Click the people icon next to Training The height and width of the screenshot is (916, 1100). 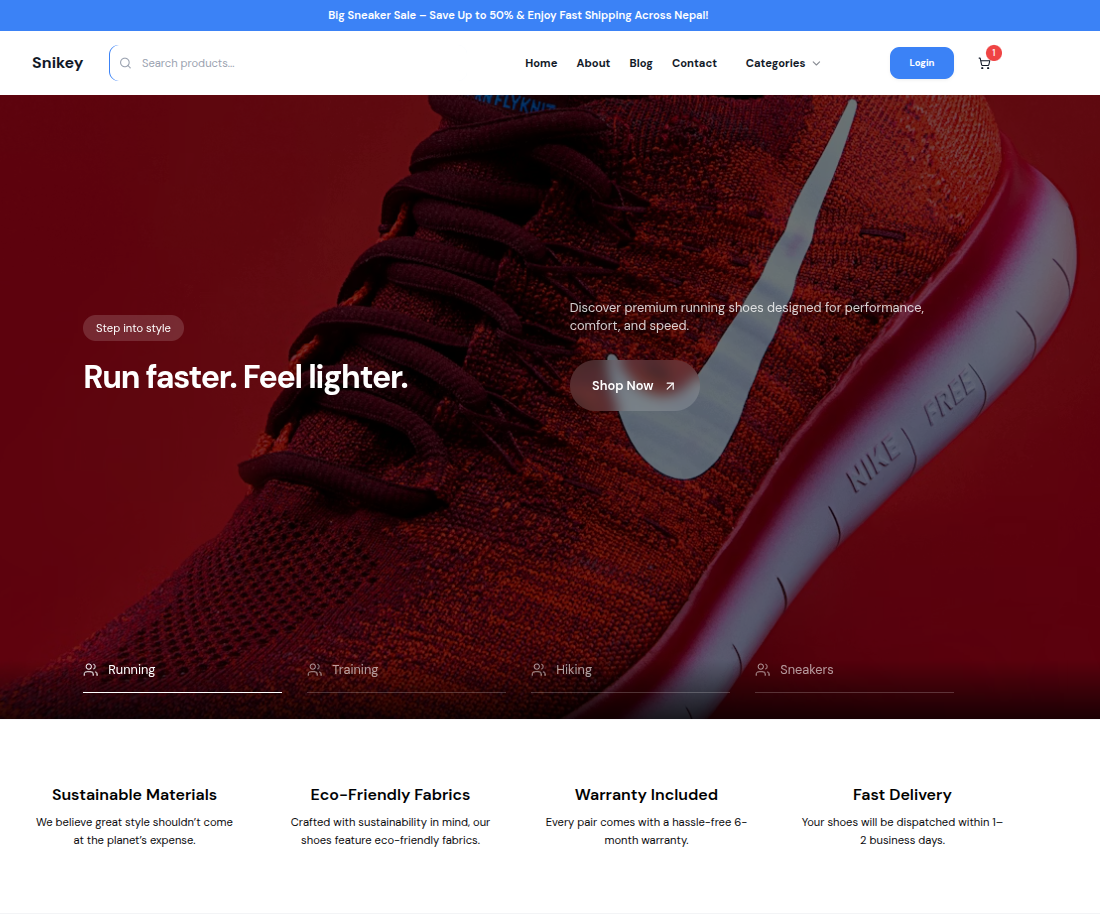315,670
